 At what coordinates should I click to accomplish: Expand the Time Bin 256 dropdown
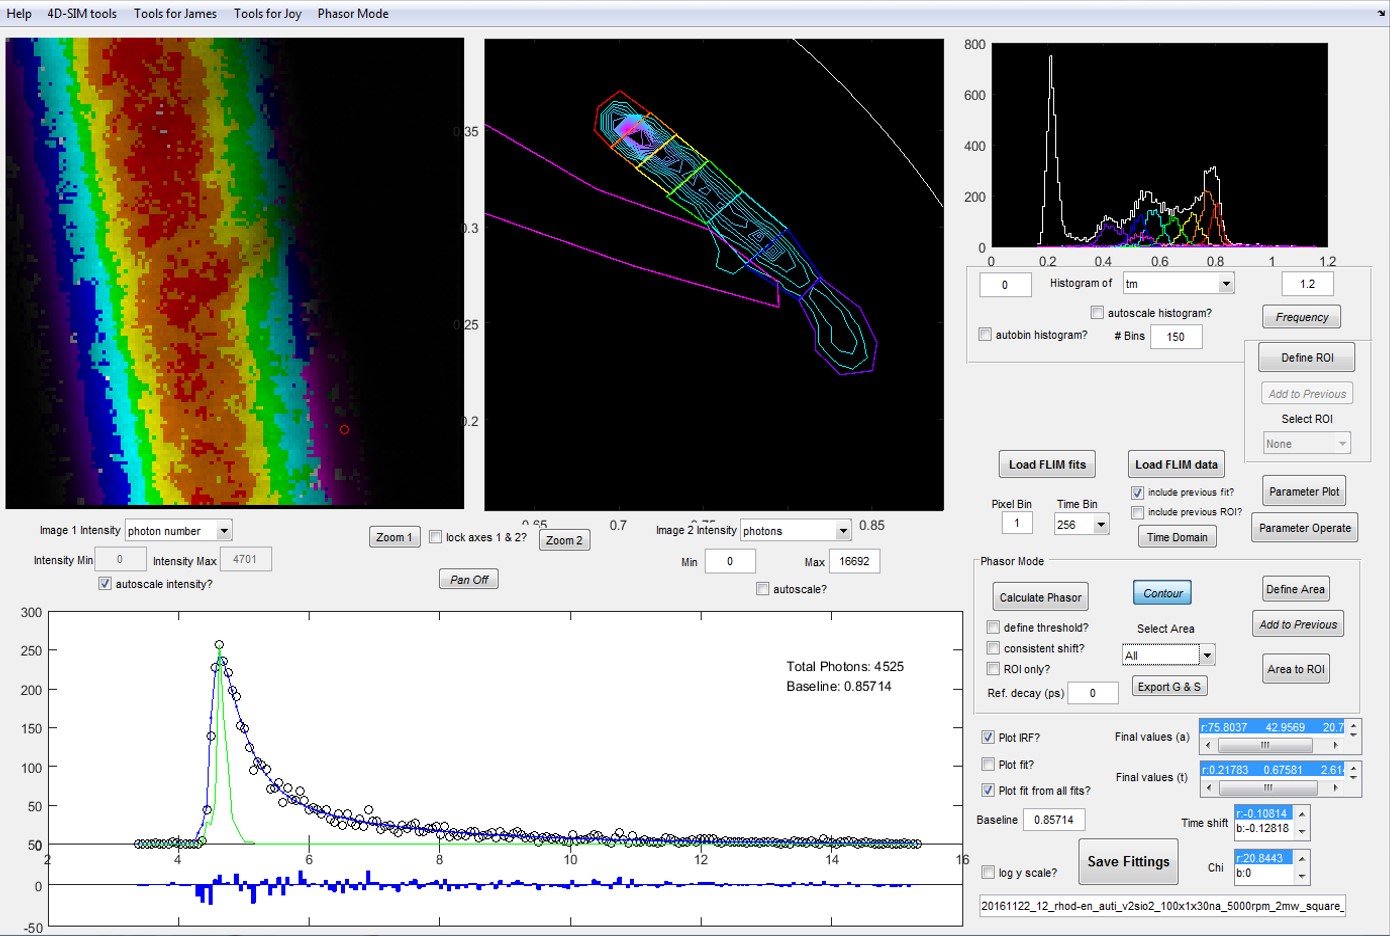[x=1101, y=525]
